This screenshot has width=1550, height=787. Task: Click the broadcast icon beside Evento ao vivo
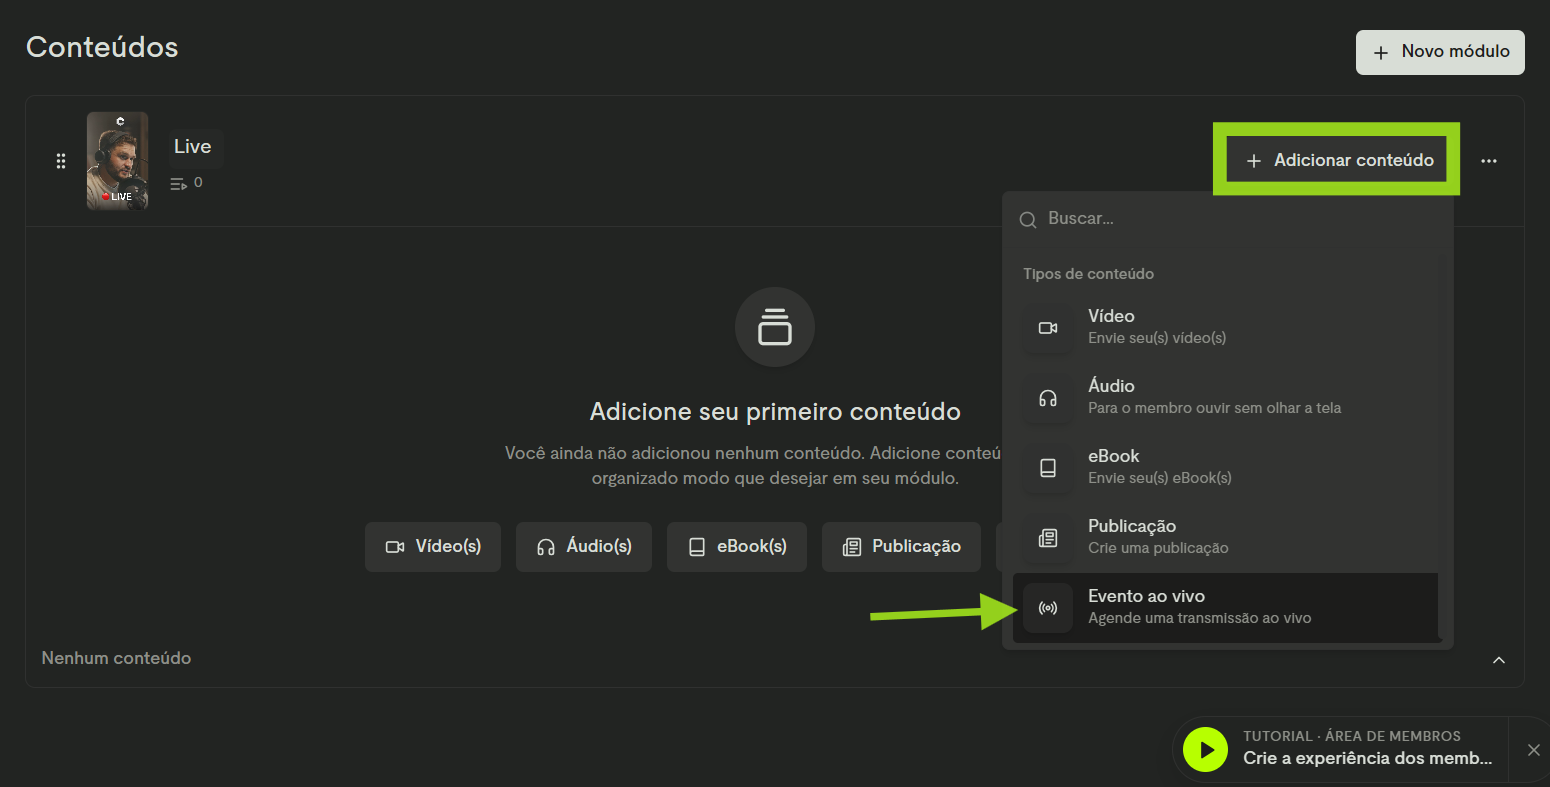(x=1048, y=608)
